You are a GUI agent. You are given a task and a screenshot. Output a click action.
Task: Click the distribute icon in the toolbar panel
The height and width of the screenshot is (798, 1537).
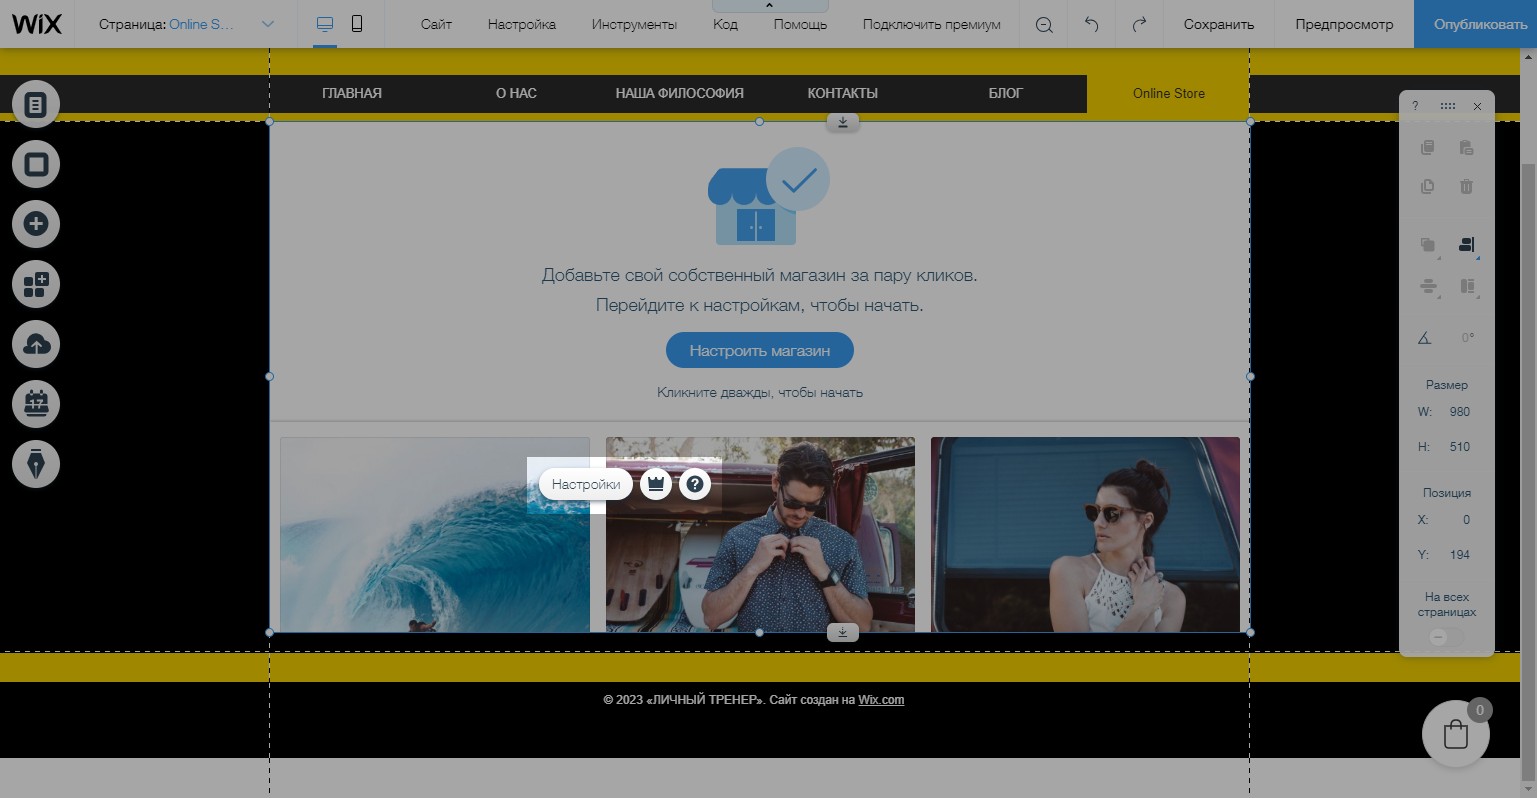pyautogui.click(x=1428, y=286)
